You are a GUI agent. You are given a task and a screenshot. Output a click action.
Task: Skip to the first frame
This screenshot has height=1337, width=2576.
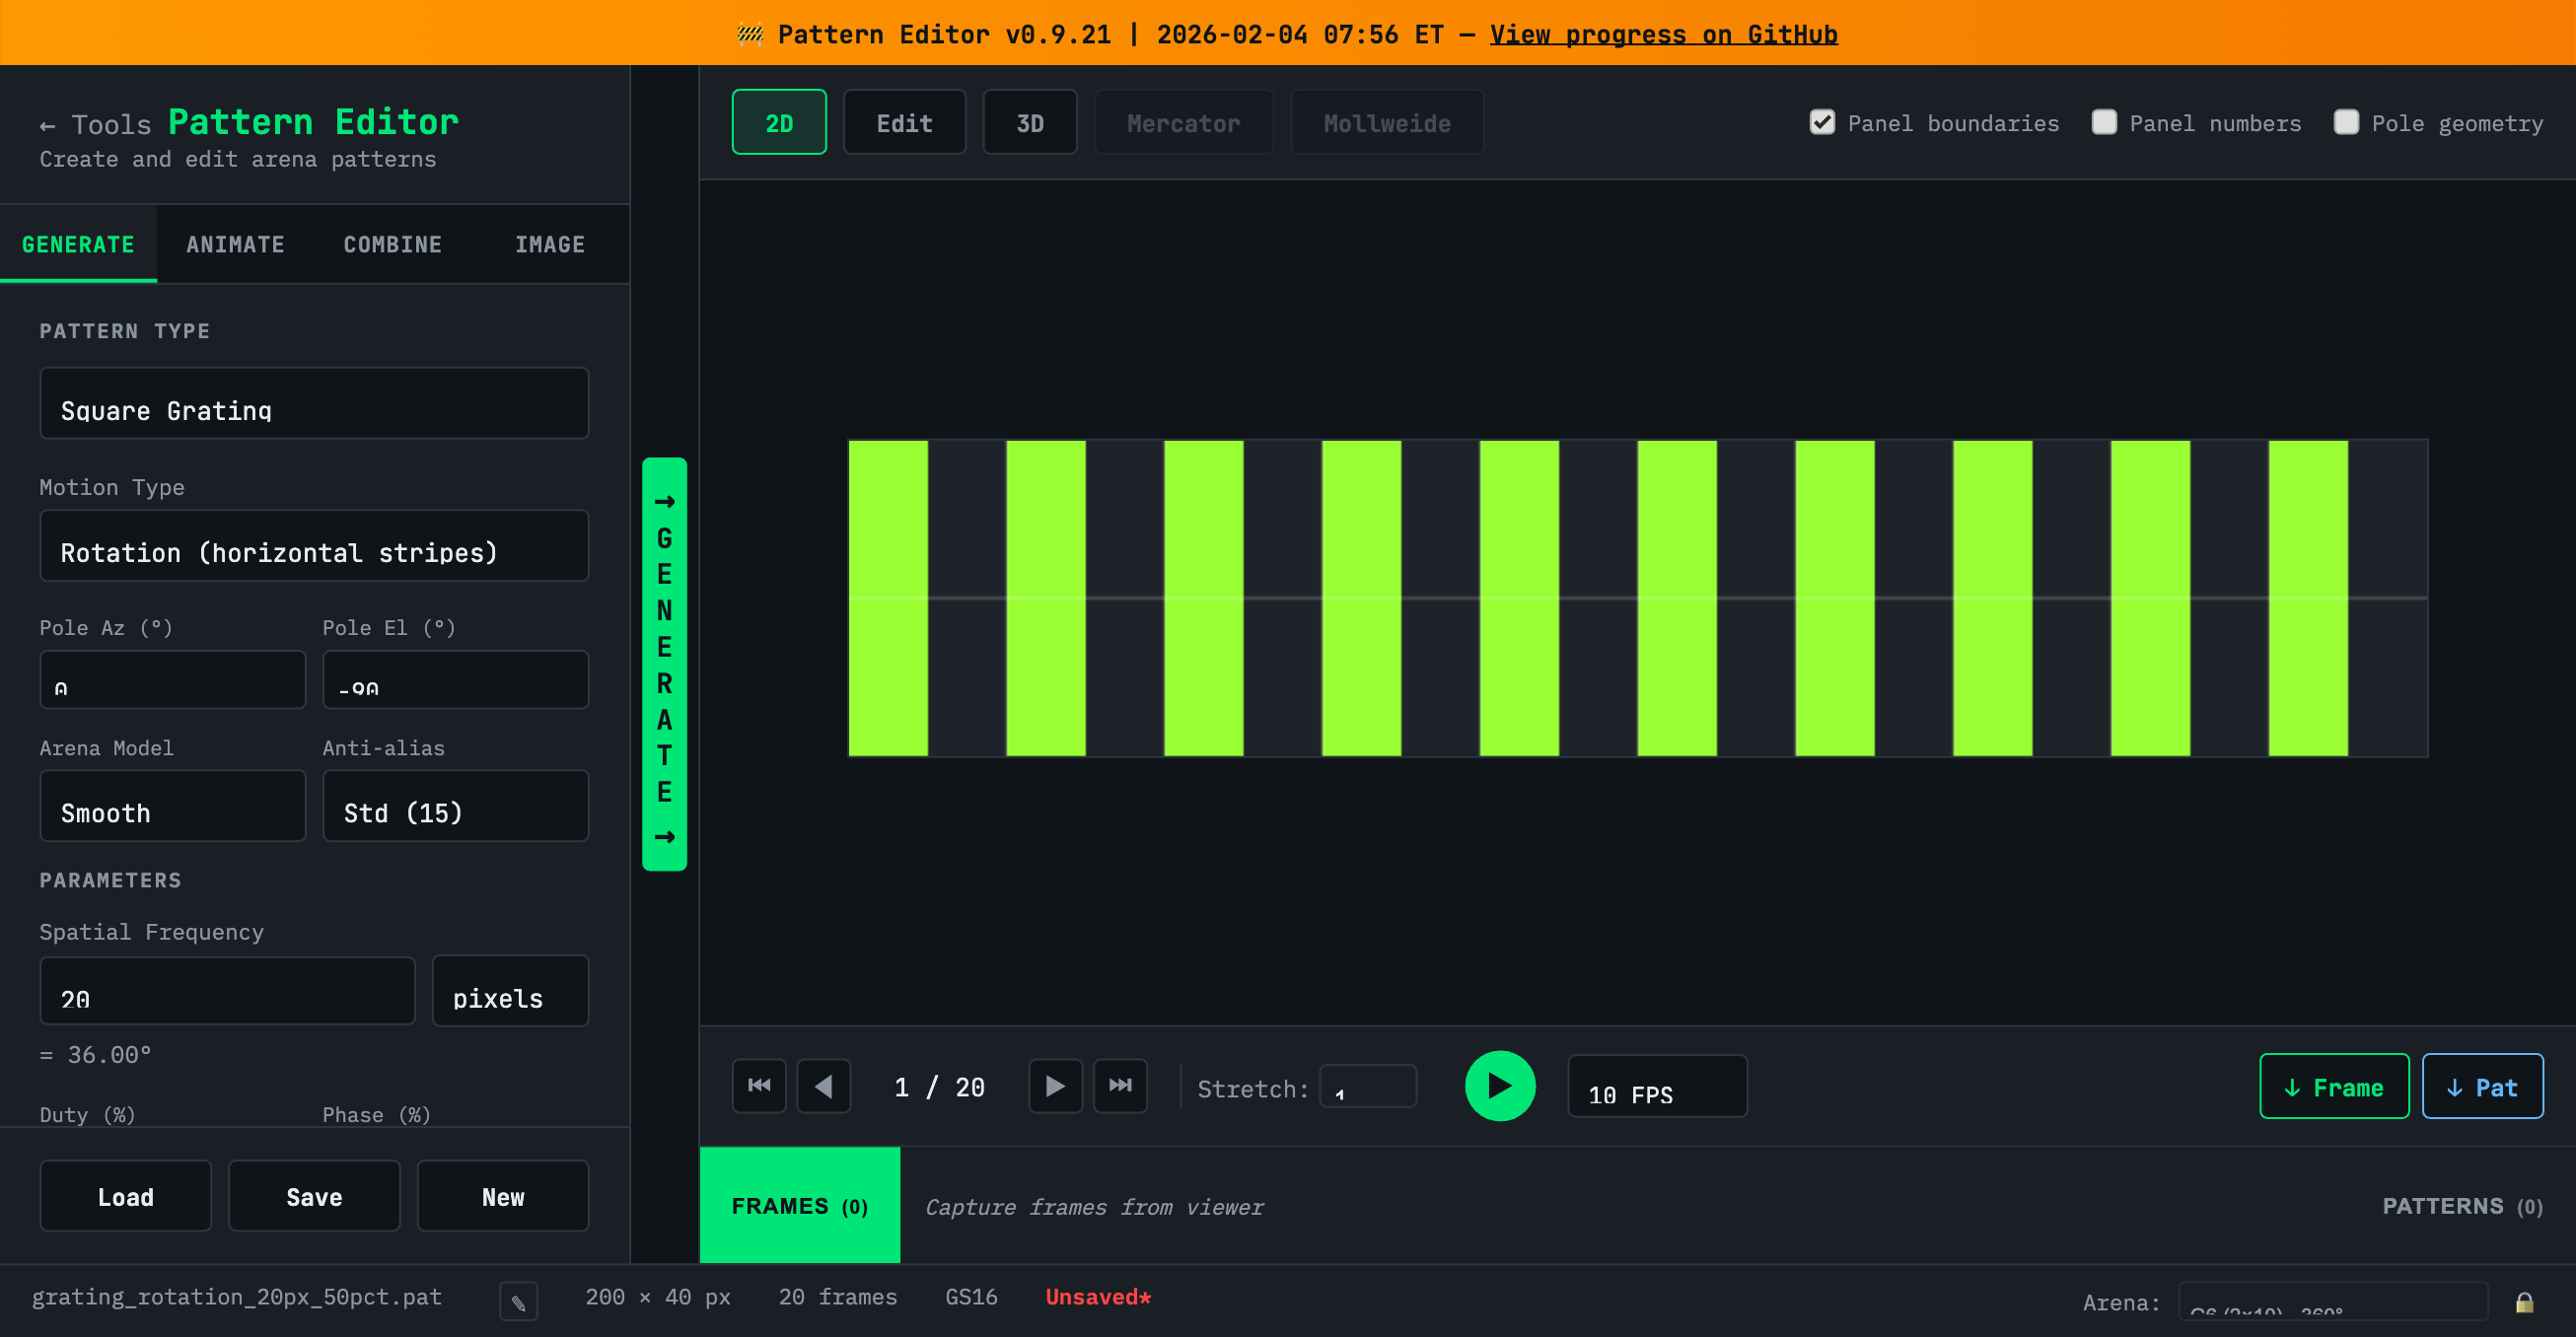pos(758,1085)
